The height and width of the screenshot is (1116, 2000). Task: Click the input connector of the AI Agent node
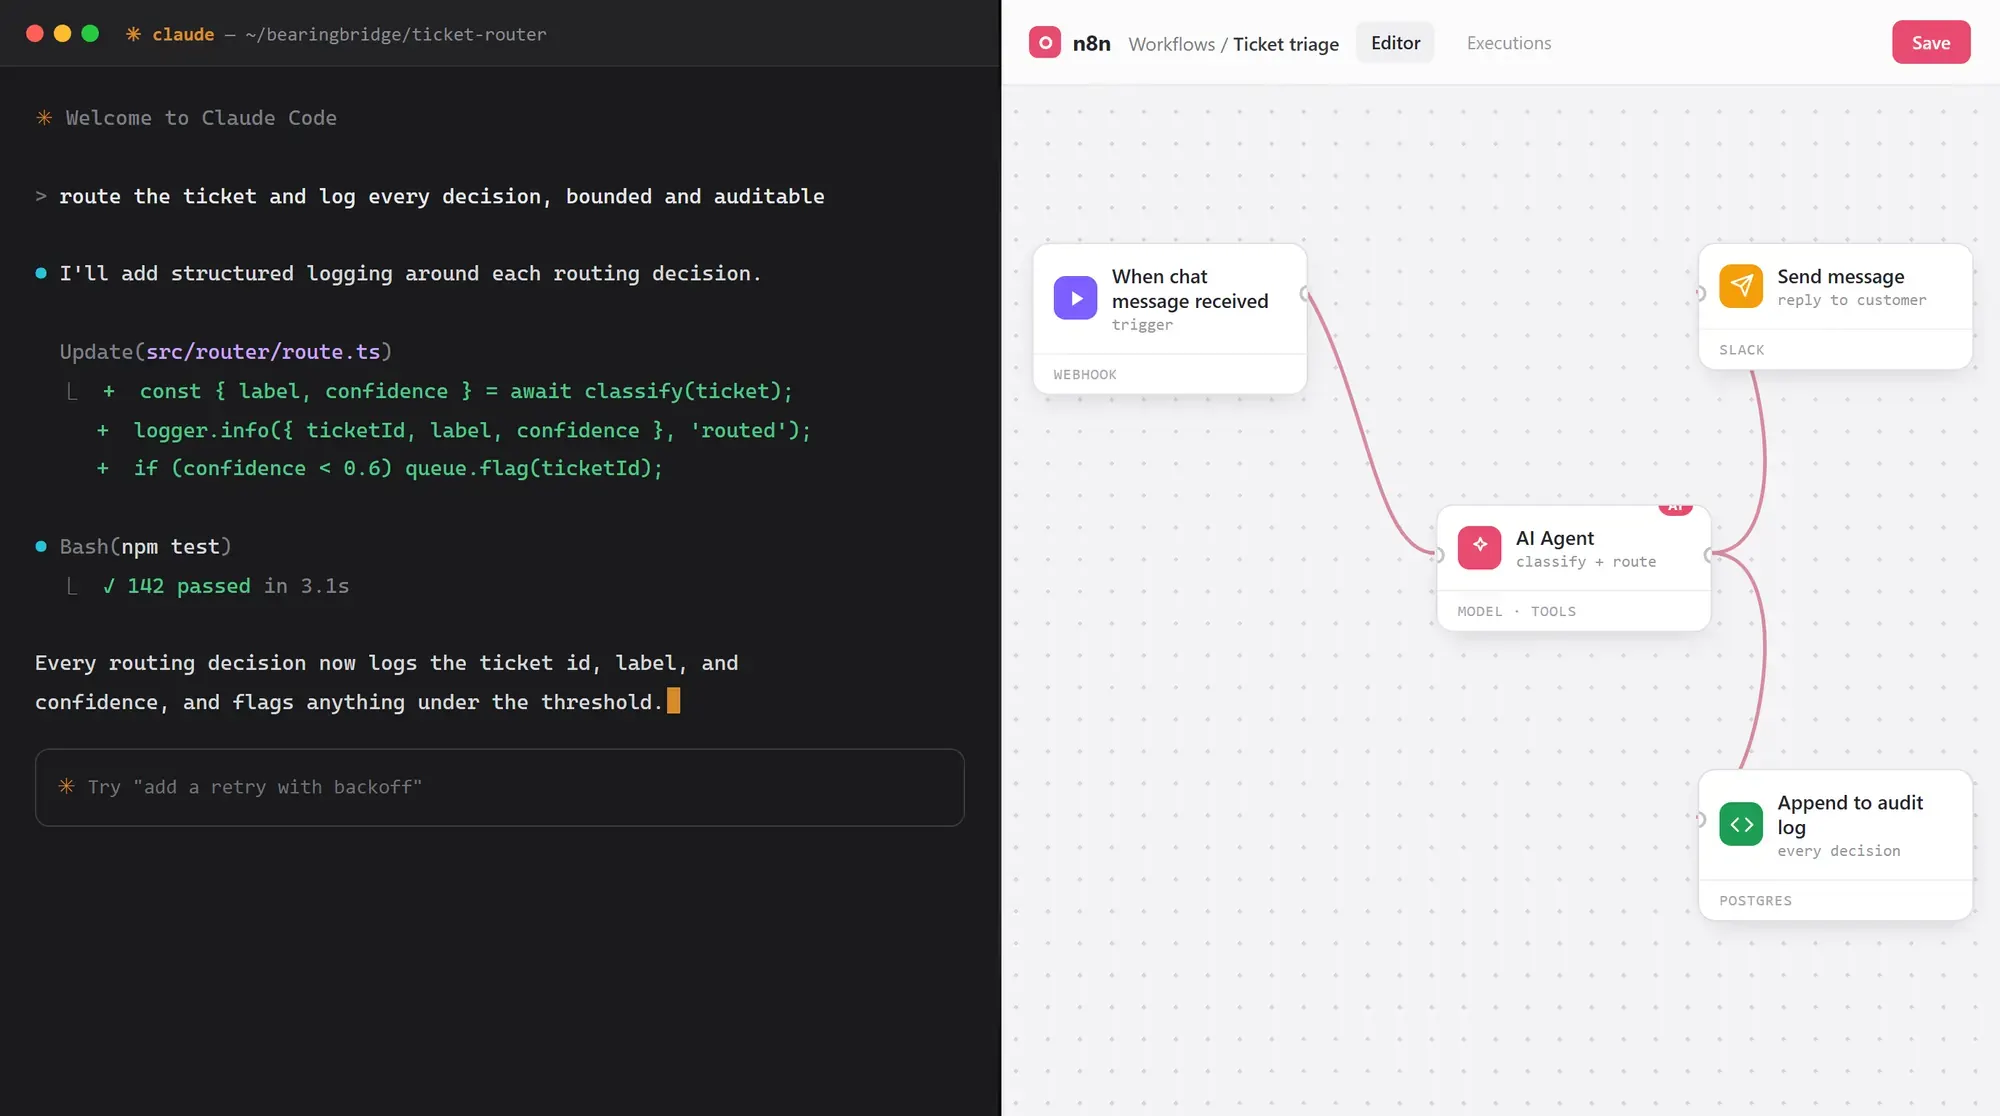(1438, 555)
